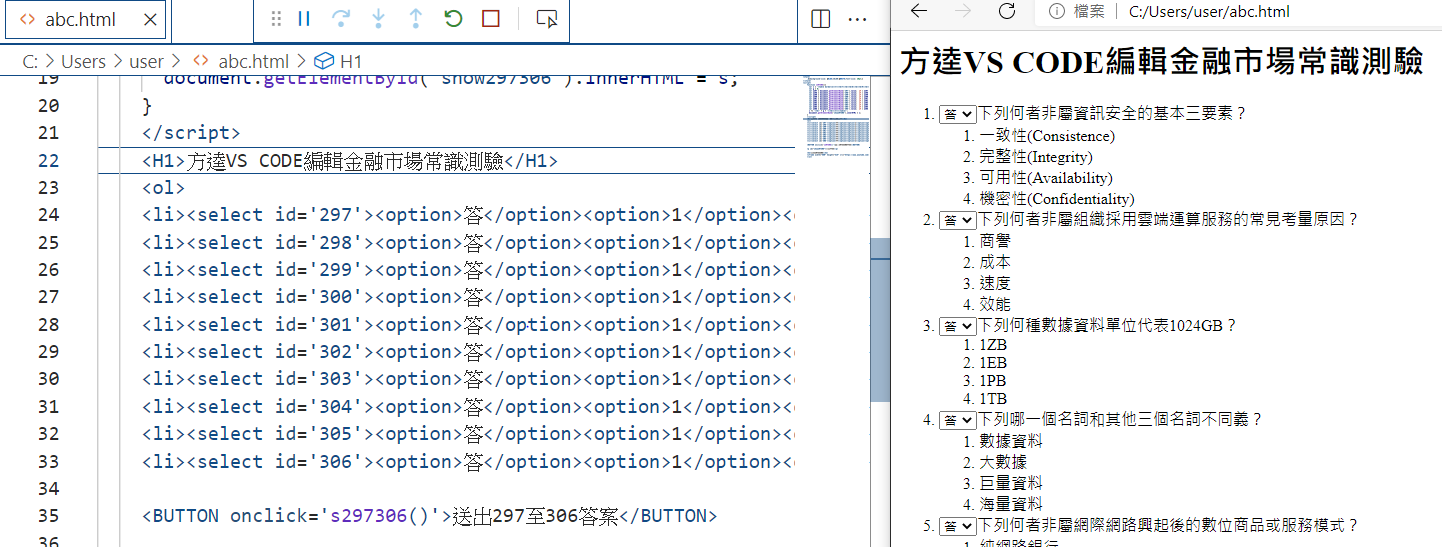
Task: Pause the debugger from the debug toolbar
Action: [x=305, y=19]
